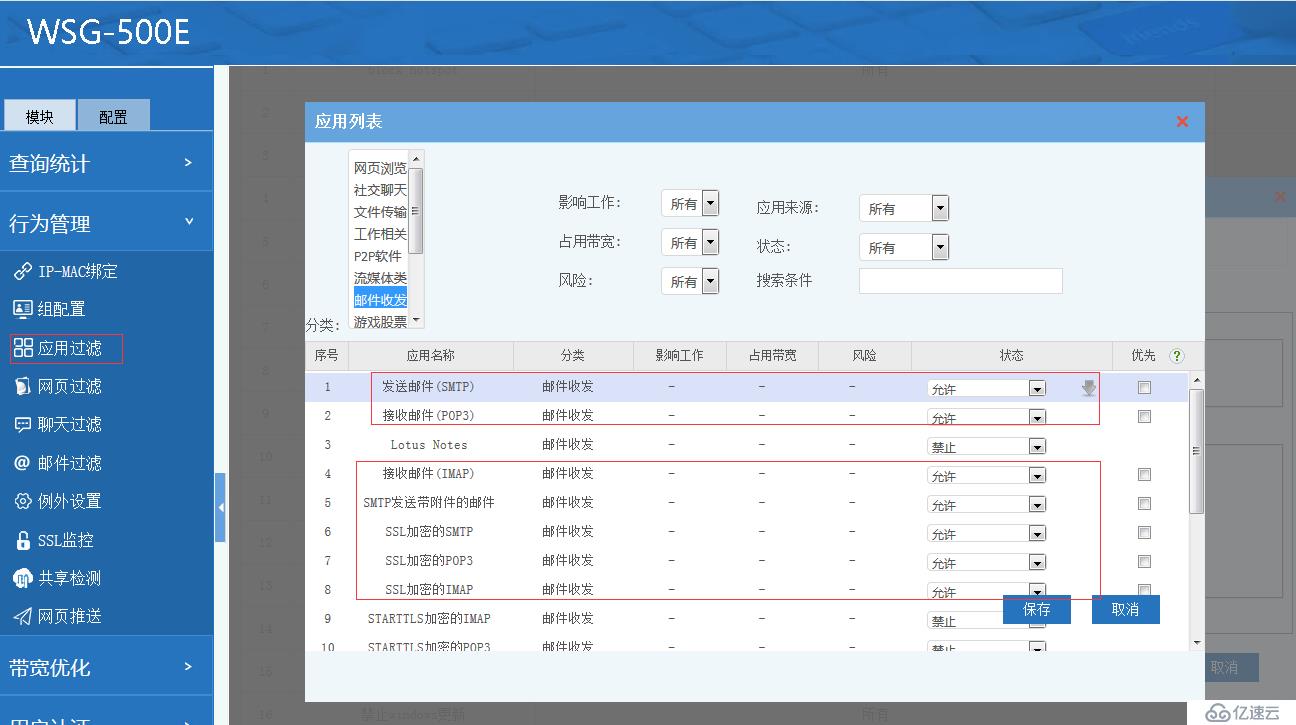Open the 应用过滤 sidebar link

click(69, 348)
